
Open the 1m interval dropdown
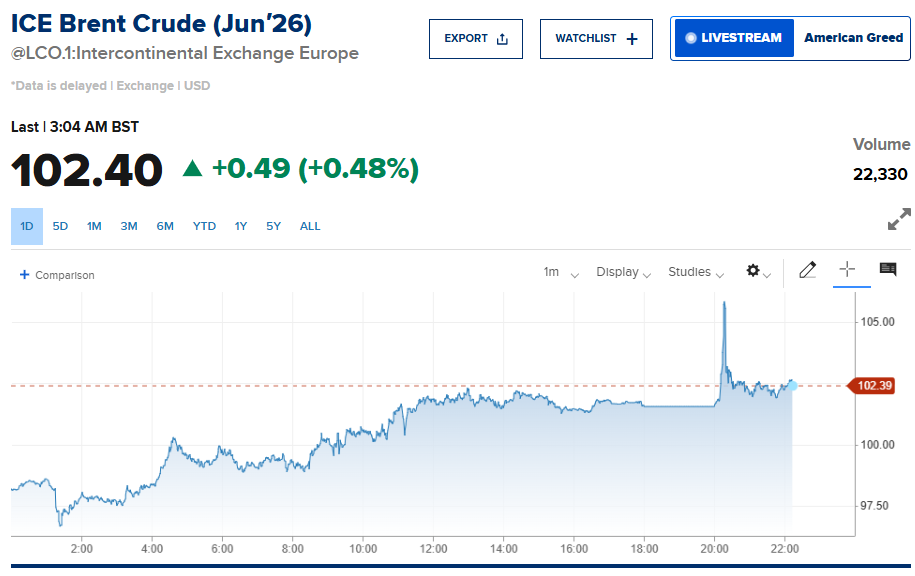point(560,272)
